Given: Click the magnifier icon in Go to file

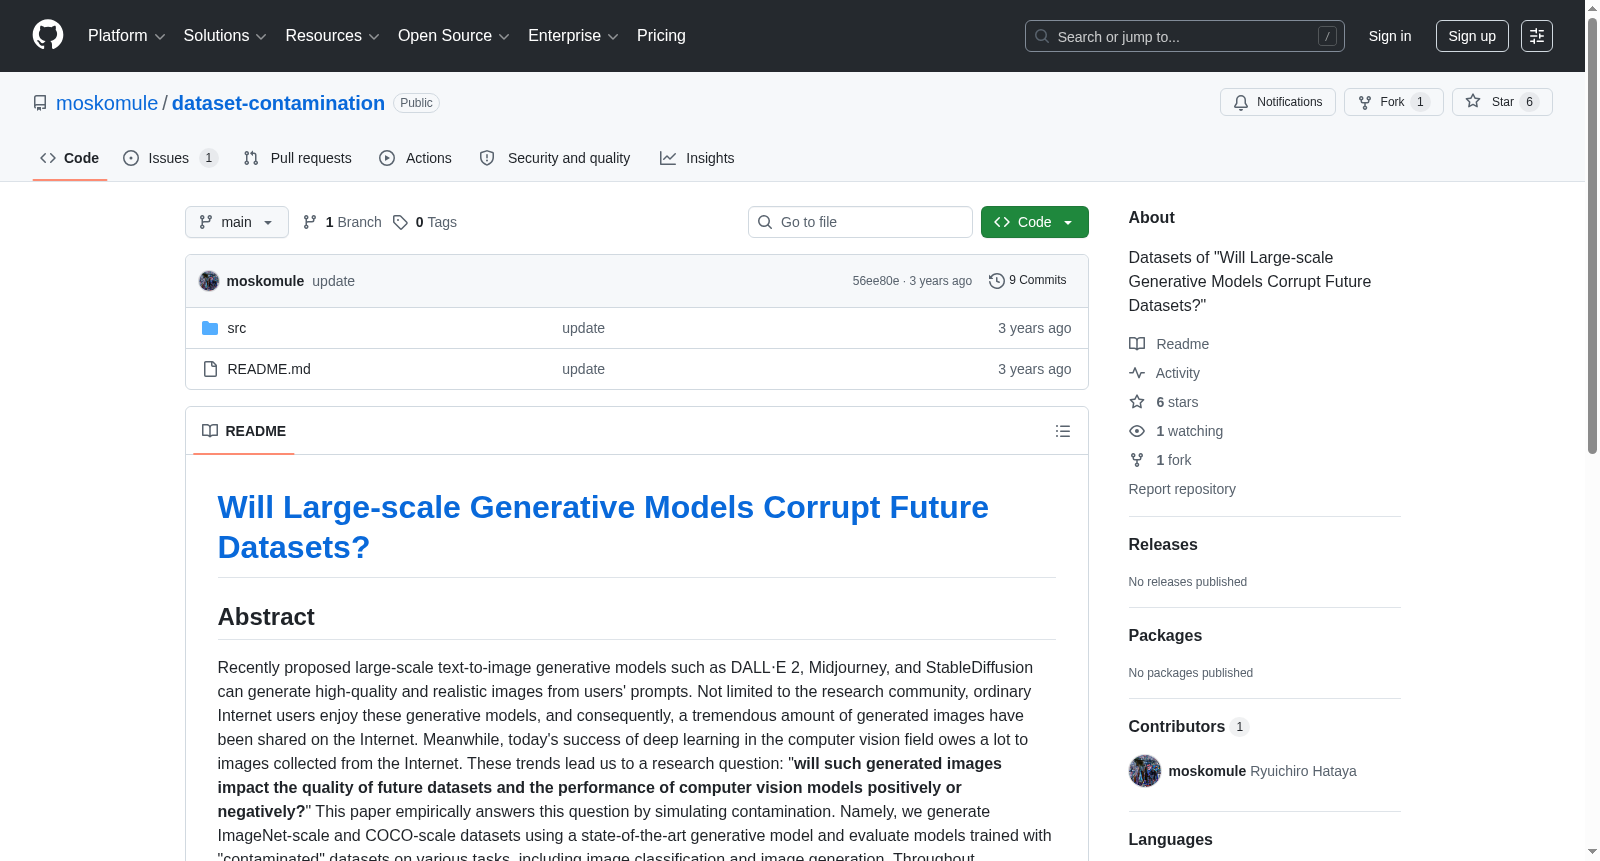Looking at the screenshot, I should click(765, 222).
